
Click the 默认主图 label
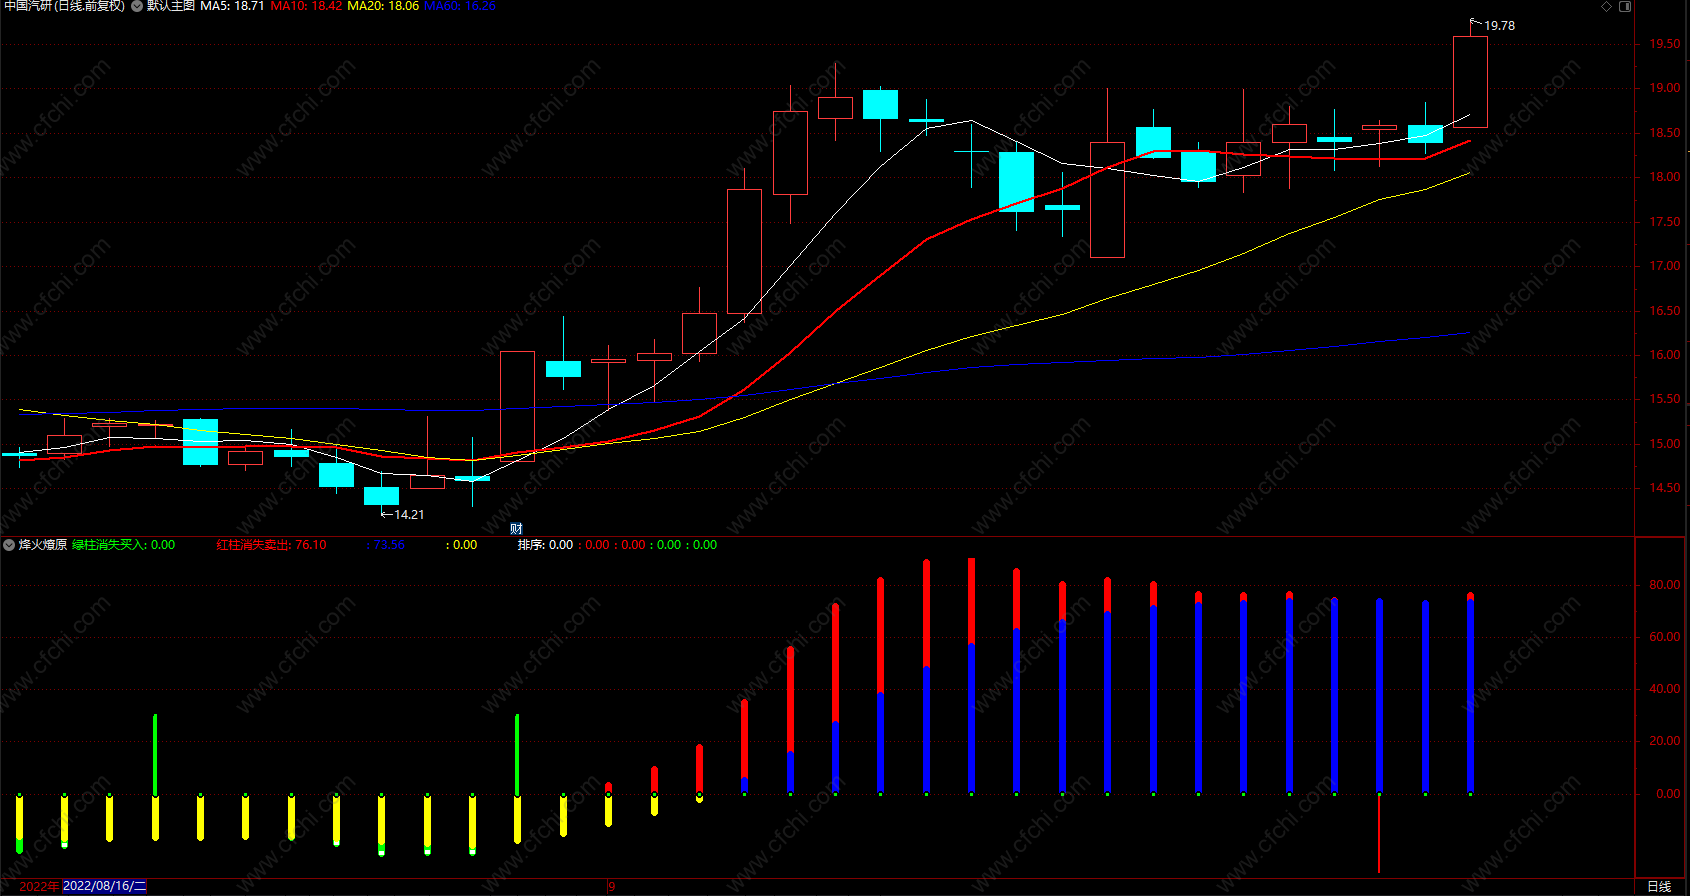point(171,6)
